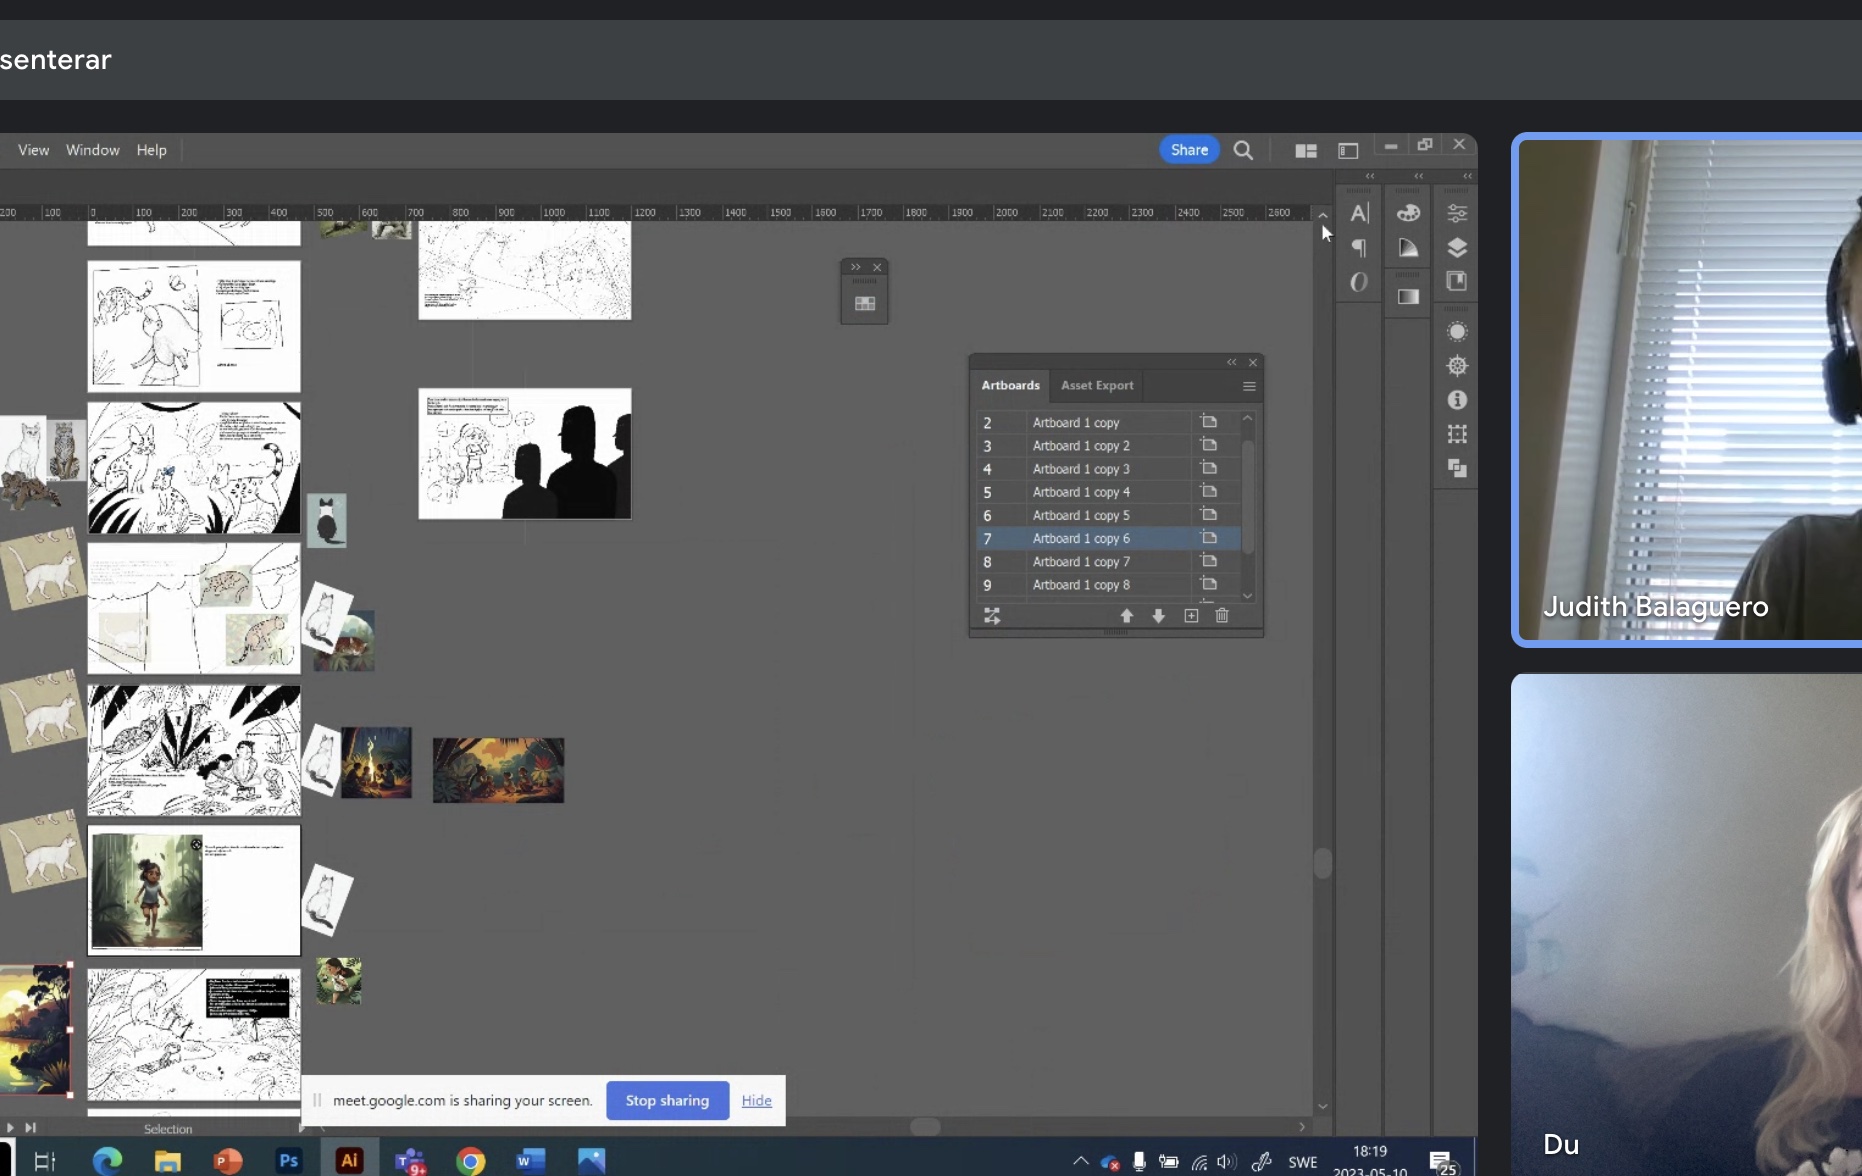Select Artboard 1 copy 3 row
This screenshot has width=1862, height=1176.
(x=1108, y=469)
